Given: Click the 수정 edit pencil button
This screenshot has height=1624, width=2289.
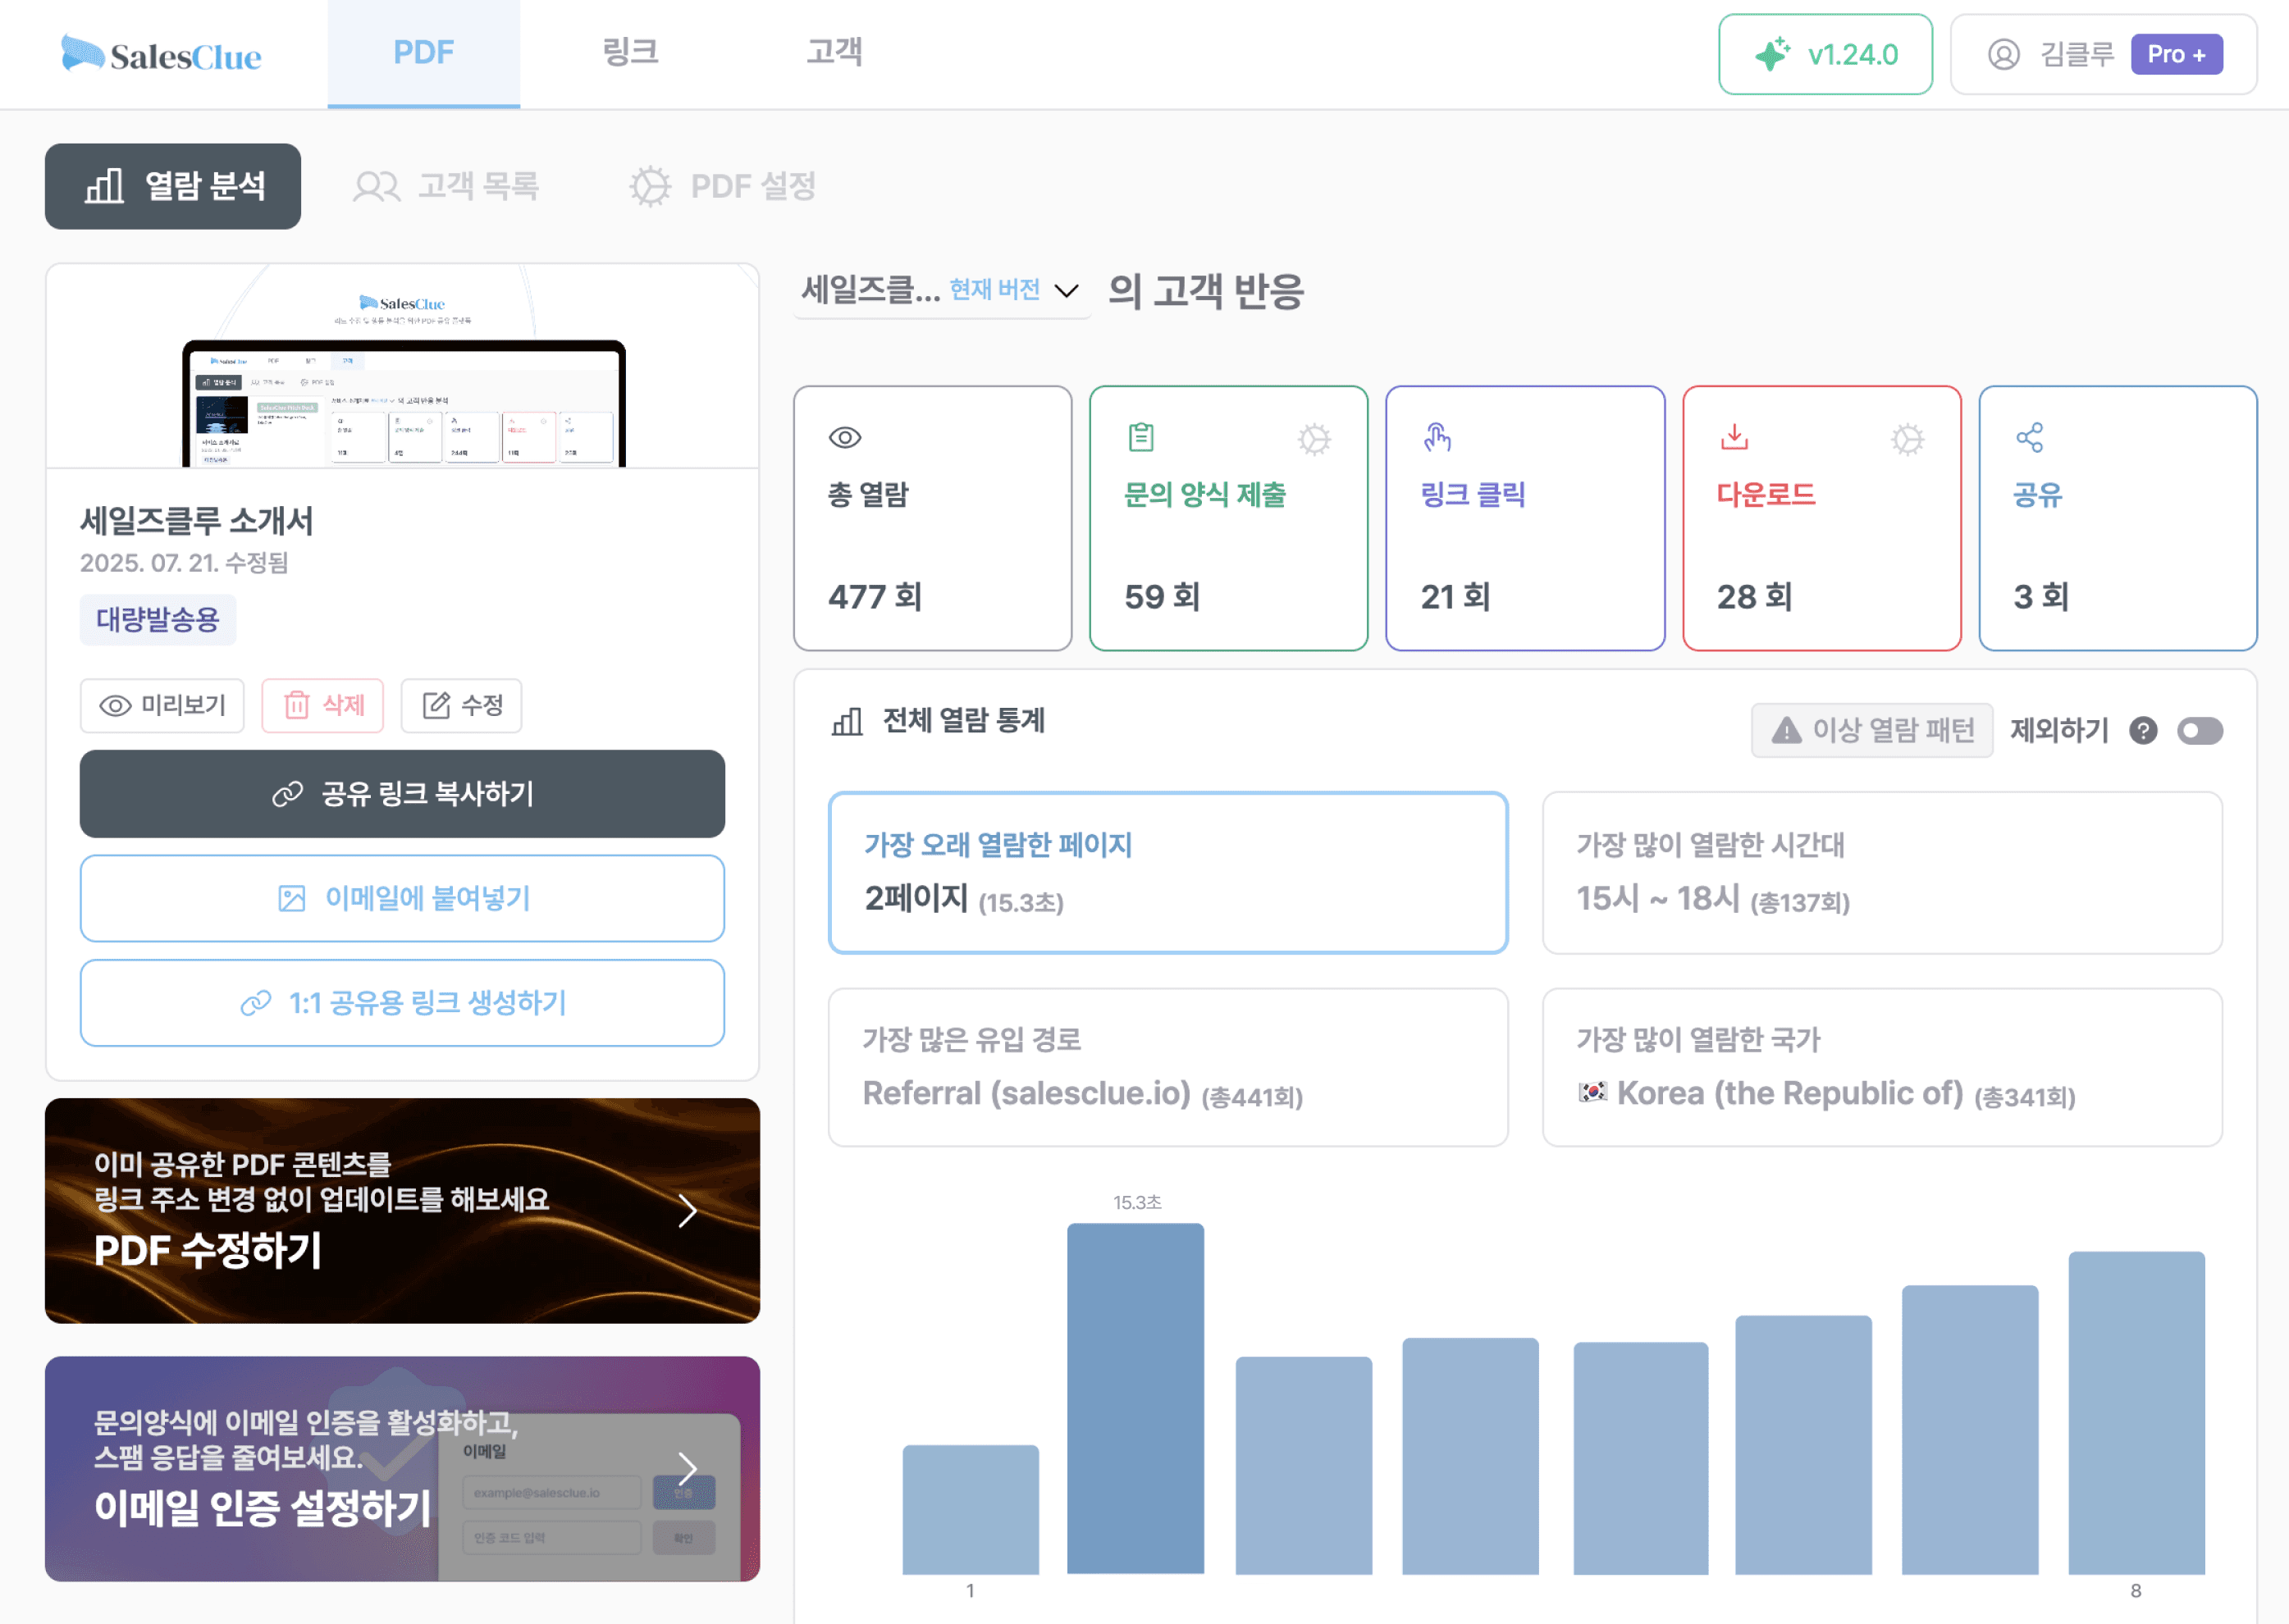Looking at the screenshot, I should 461,705.
